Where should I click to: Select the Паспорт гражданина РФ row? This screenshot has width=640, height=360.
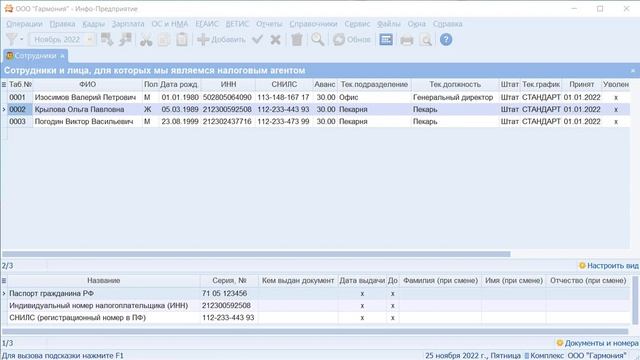tap(318, 293)
